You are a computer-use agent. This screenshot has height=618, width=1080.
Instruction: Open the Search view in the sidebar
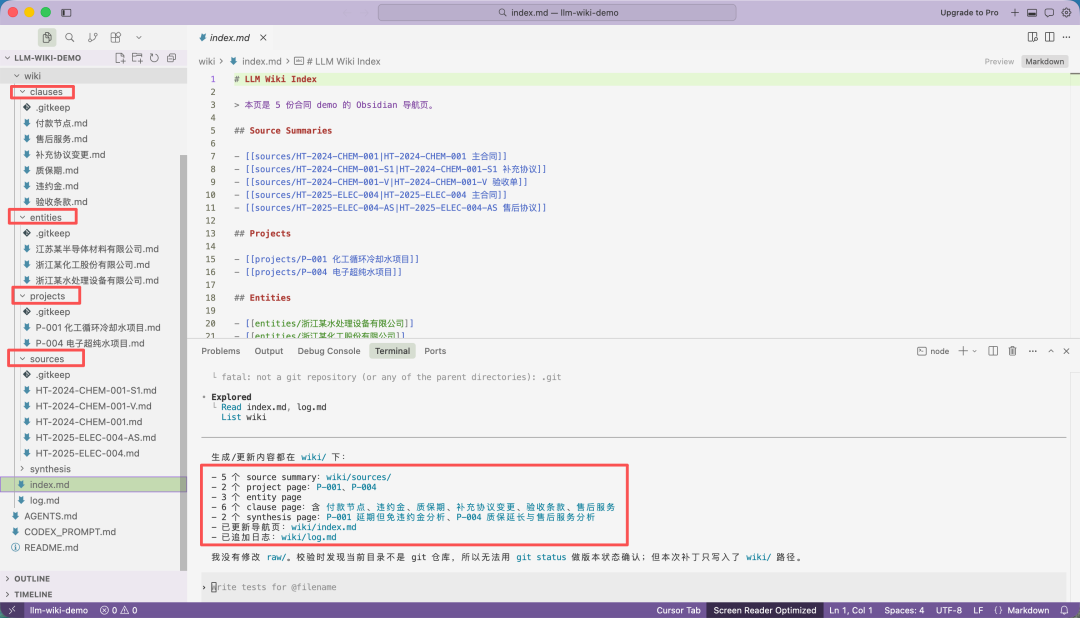click(70, 37)
